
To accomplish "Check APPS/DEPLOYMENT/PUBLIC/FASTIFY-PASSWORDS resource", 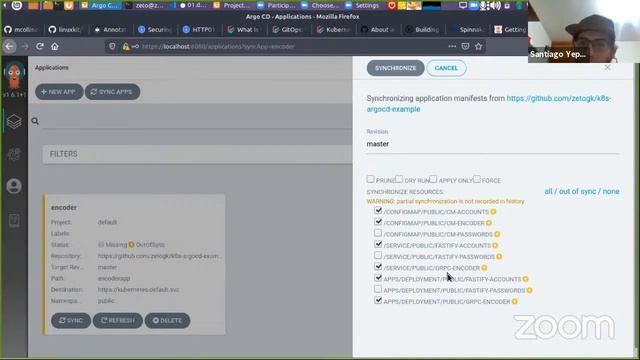I will 378,289.
